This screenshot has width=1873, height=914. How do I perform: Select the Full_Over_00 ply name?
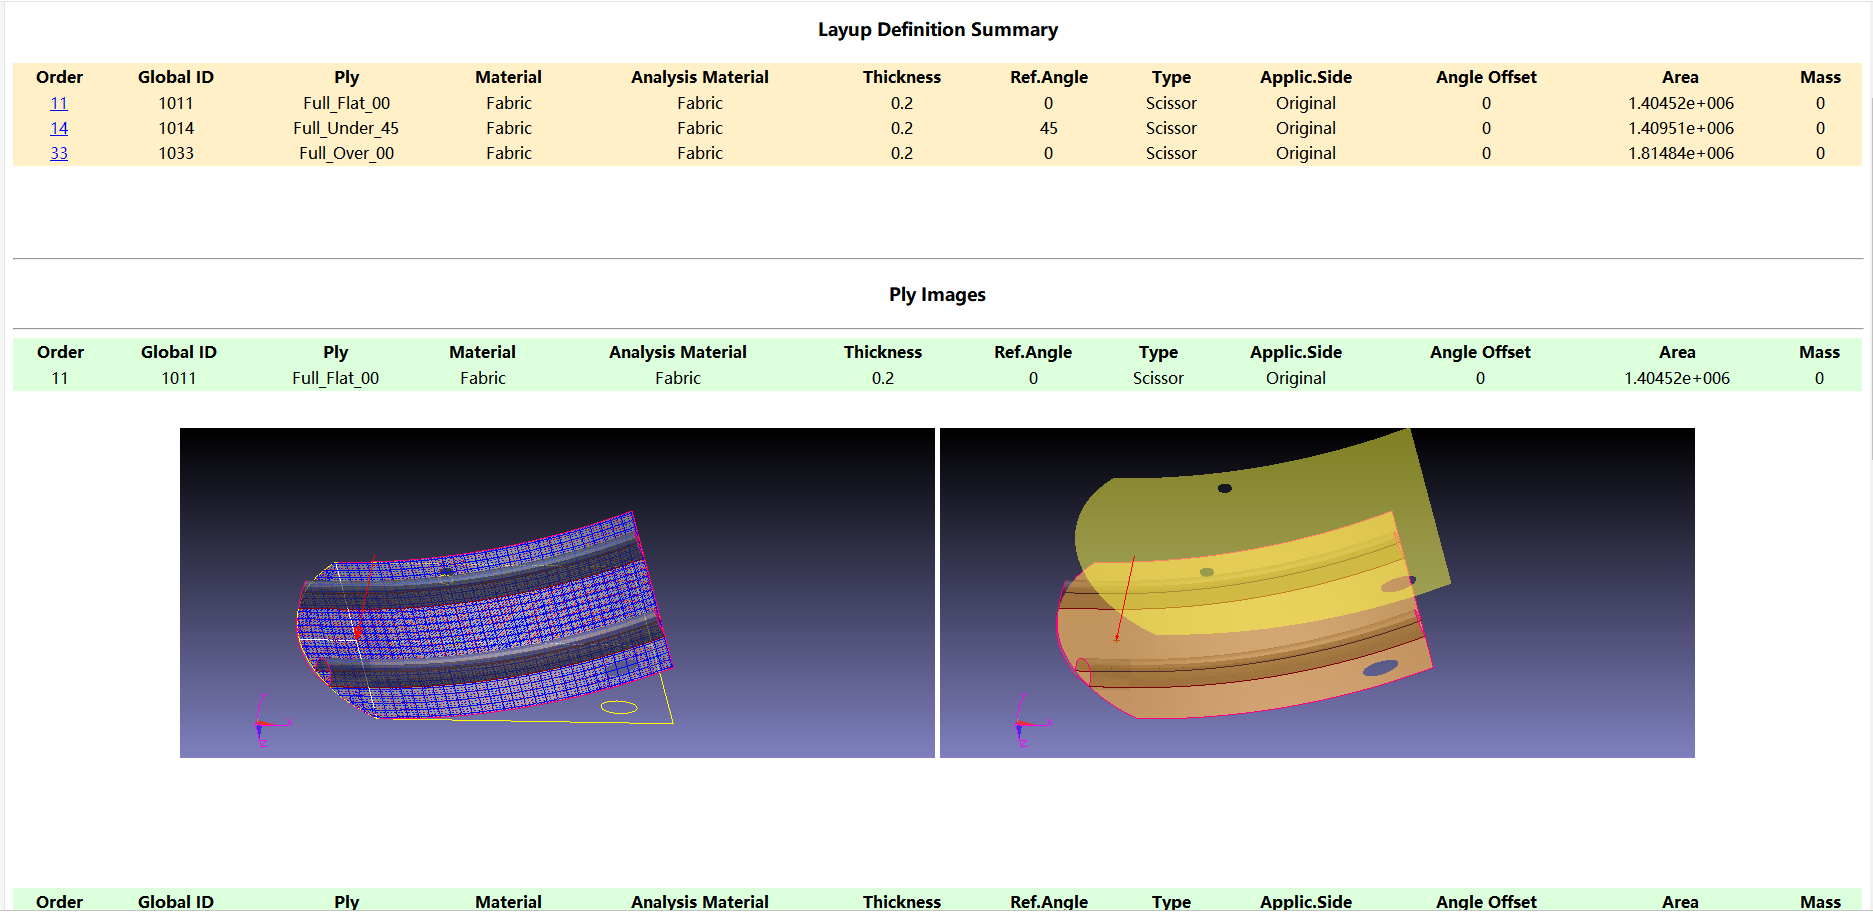click(x=347, y=153)
